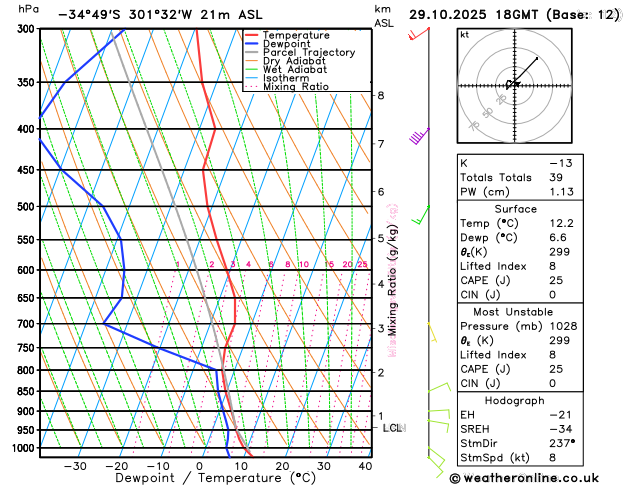Click the Isotherm legend entry

[277, 78]
